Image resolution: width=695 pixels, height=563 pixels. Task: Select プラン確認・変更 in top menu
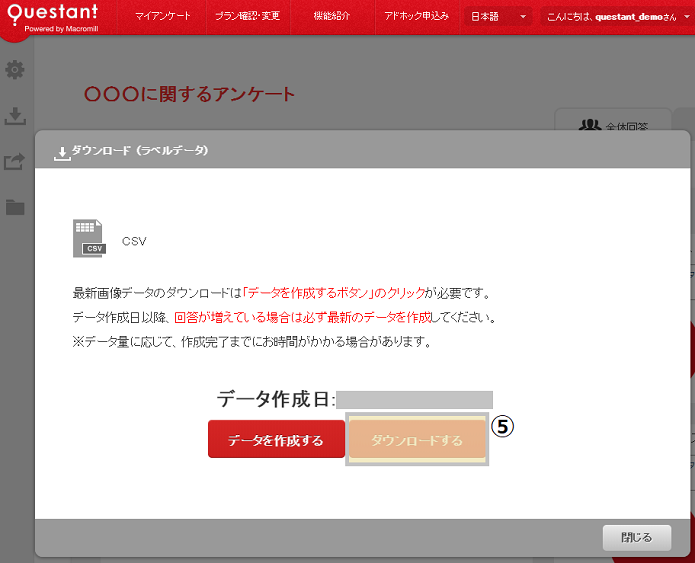247,17
